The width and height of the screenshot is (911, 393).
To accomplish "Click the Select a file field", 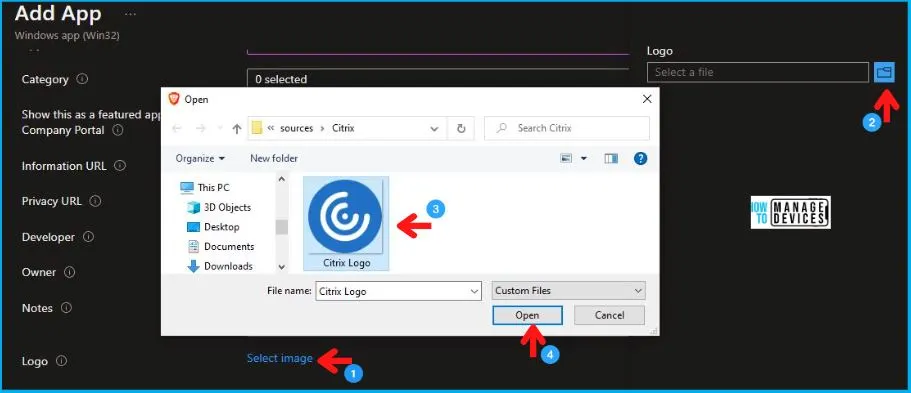I will (x=758, y=72).
